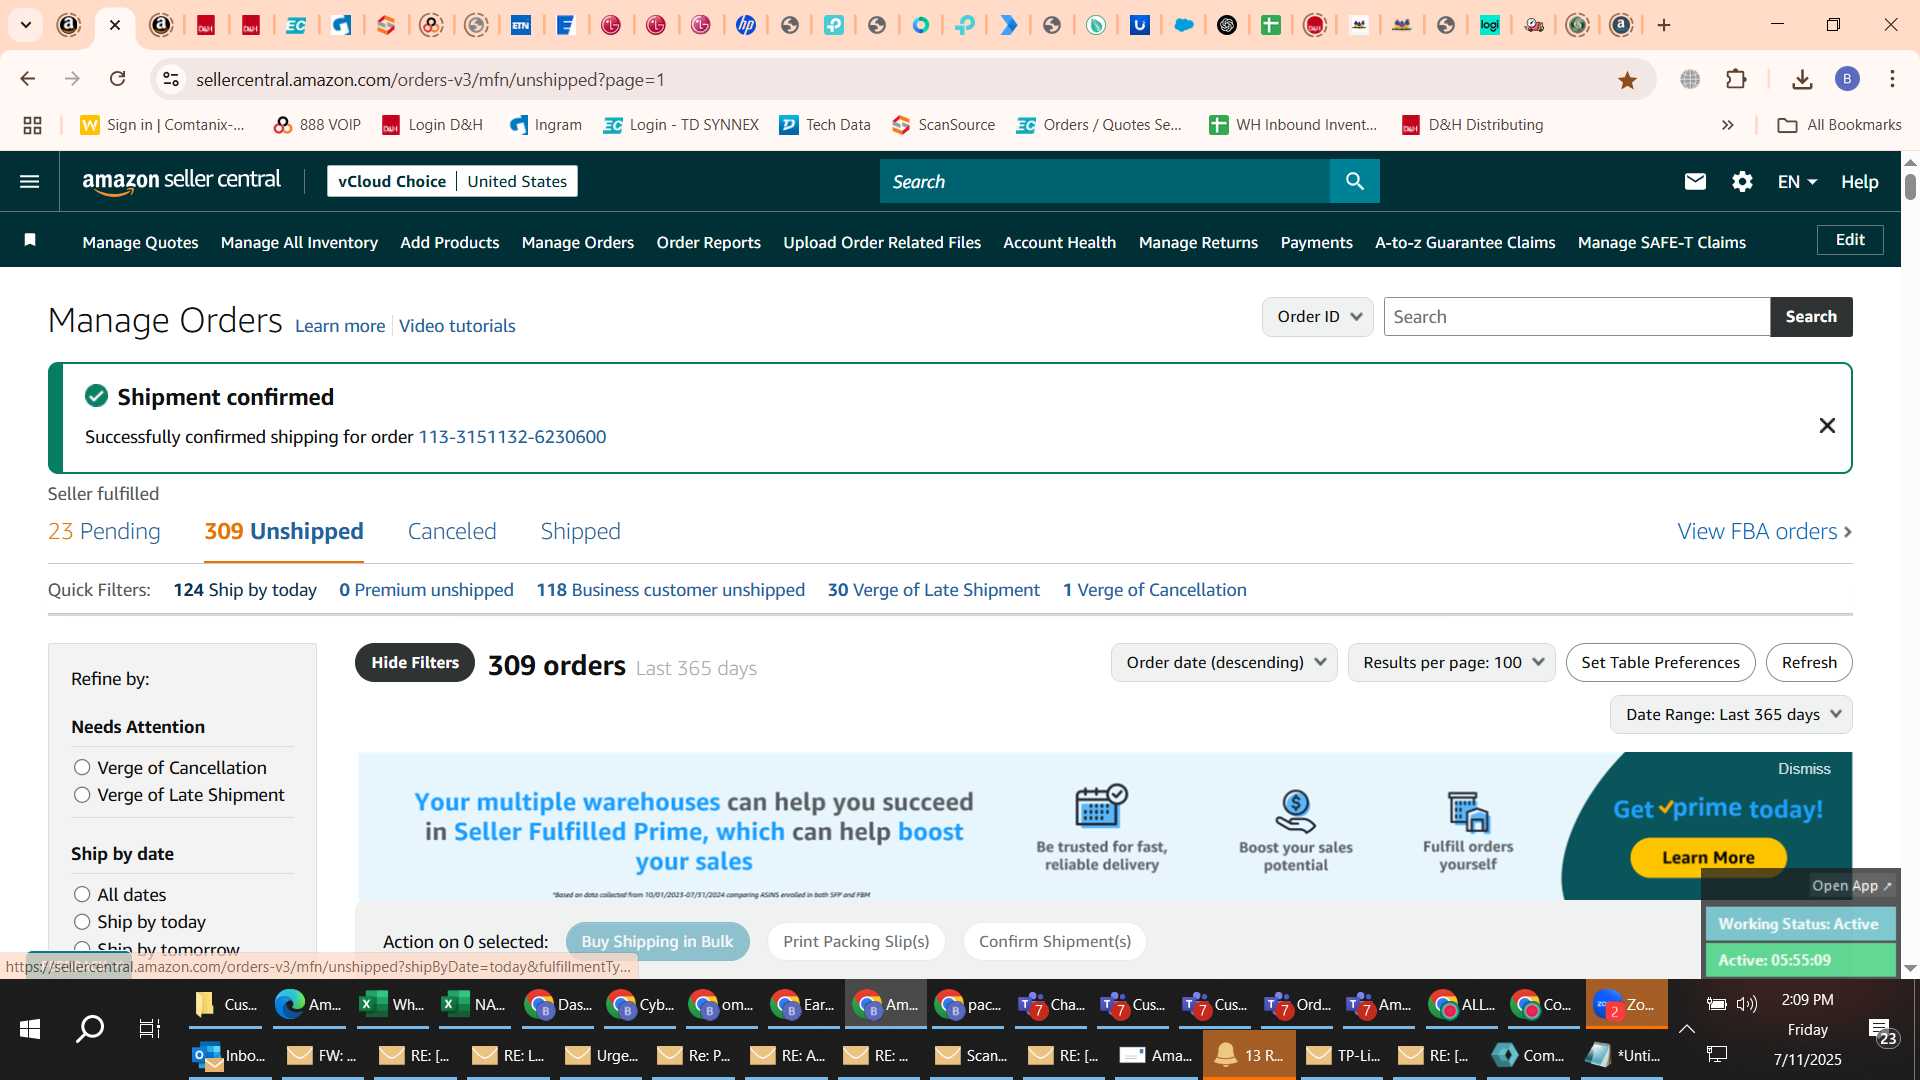Viewport: 1920px width, 1080px height.
Task: Select the Verge of Cancellation radio button
Action: (82, 767)
